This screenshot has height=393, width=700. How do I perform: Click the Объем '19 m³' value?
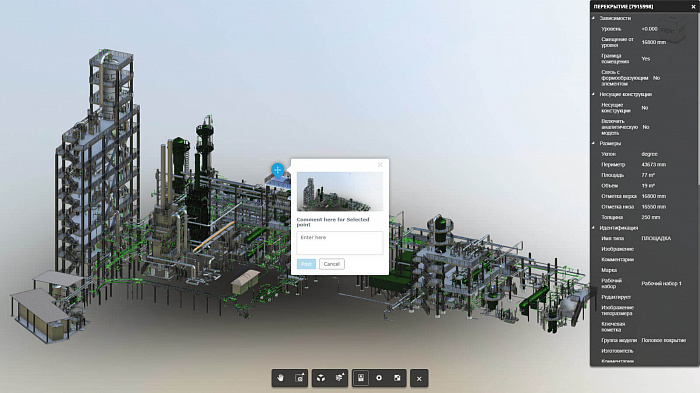pyautogui.click(x=648, y=186)
